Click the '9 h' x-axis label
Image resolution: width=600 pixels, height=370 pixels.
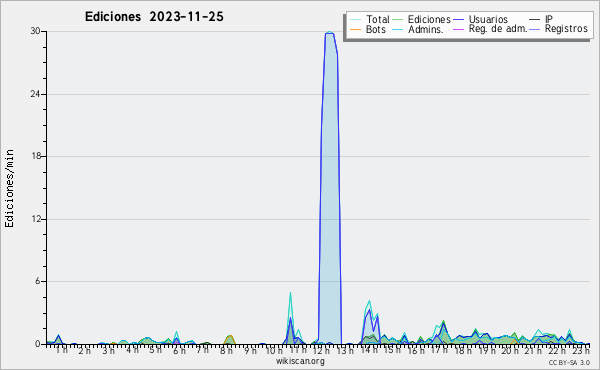tap(250, 350)
